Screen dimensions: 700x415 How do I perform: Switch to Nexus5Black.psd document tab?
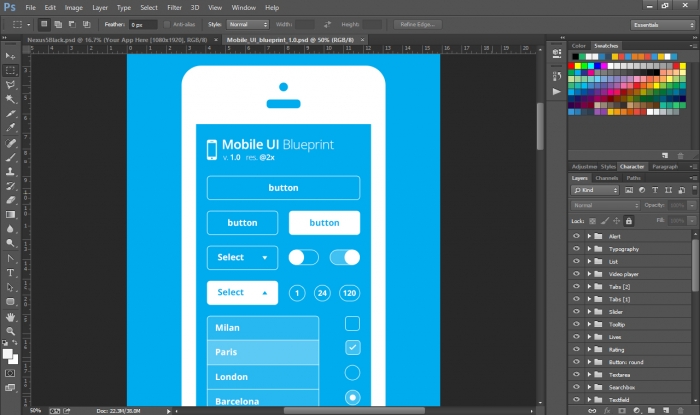pos(117,40)
